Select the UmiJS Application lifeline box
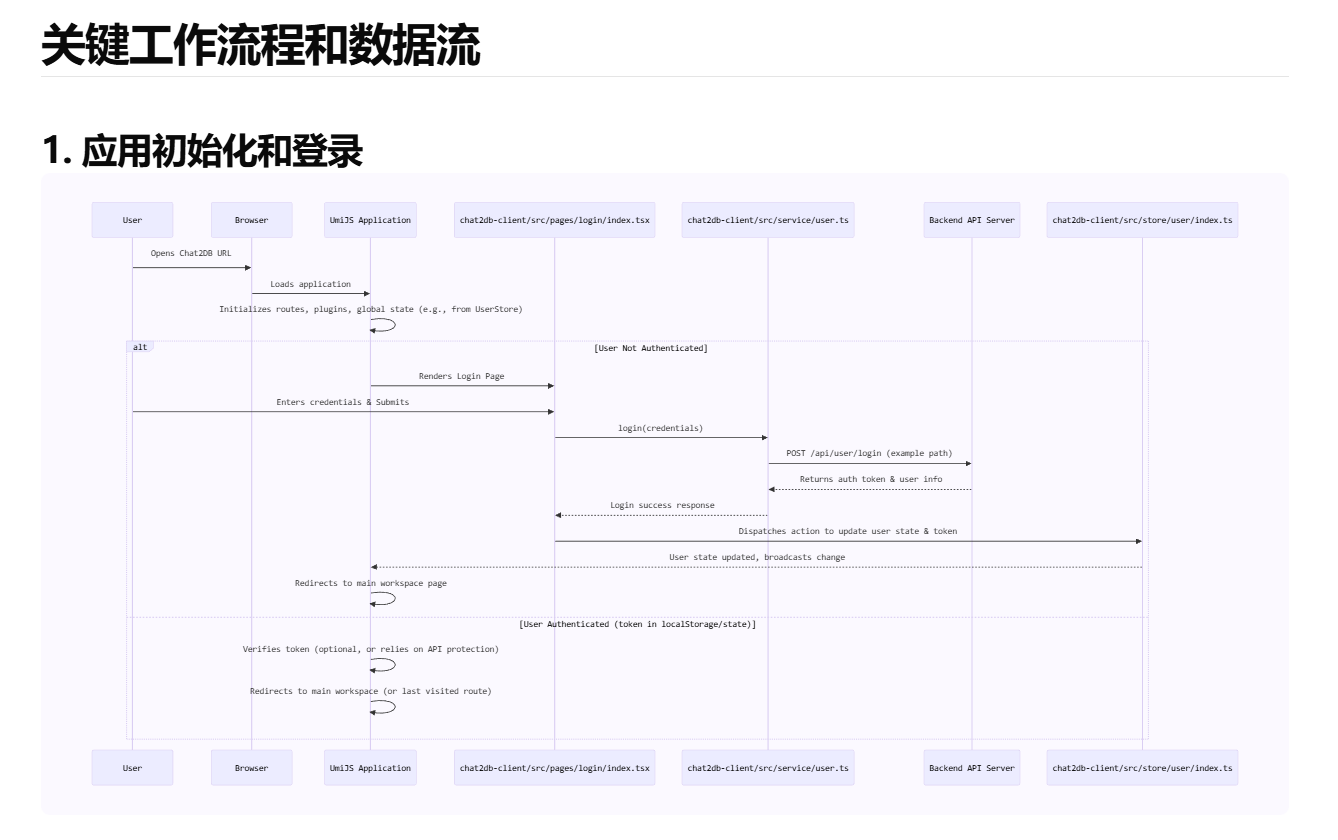The height and width of the screenshot is (840, 1338). click(x=370, y=219)
